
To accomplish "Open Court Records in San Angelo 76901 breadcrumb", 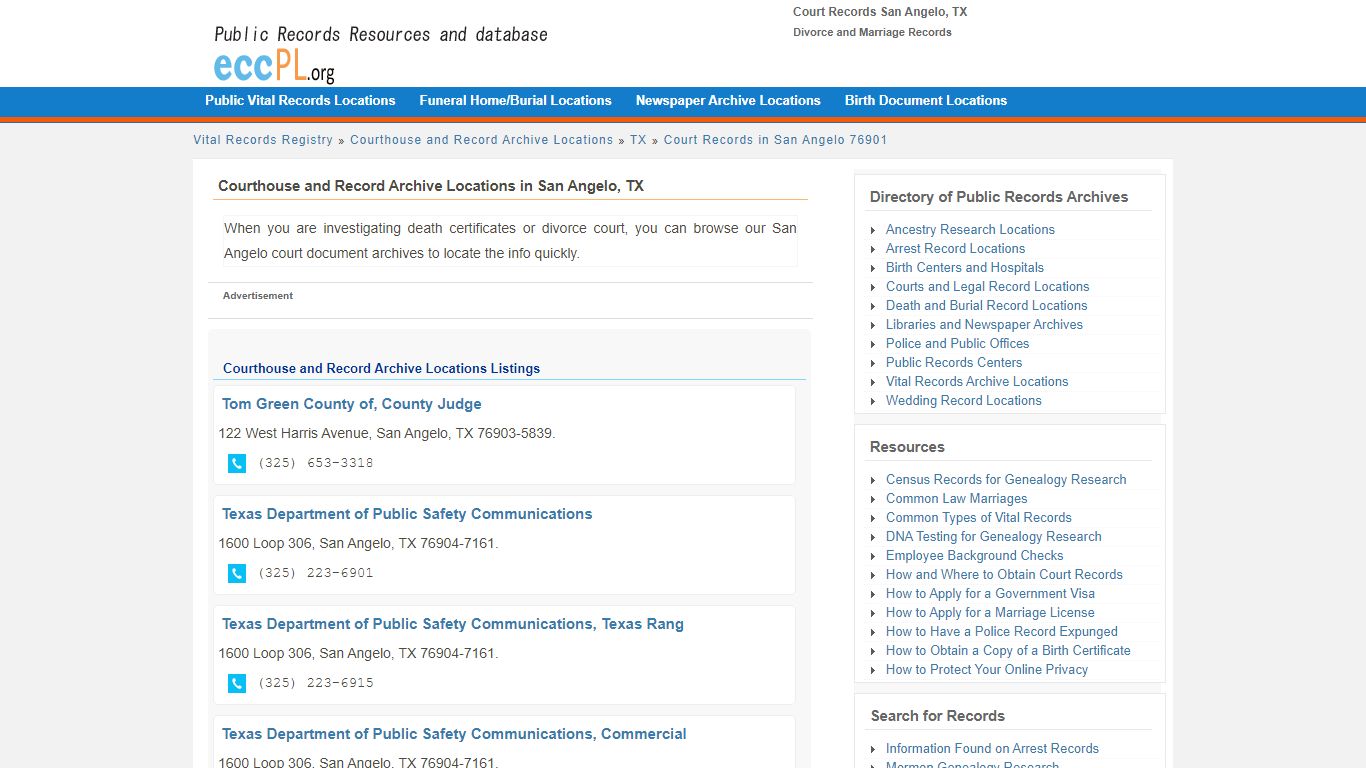I will point(775,140).
